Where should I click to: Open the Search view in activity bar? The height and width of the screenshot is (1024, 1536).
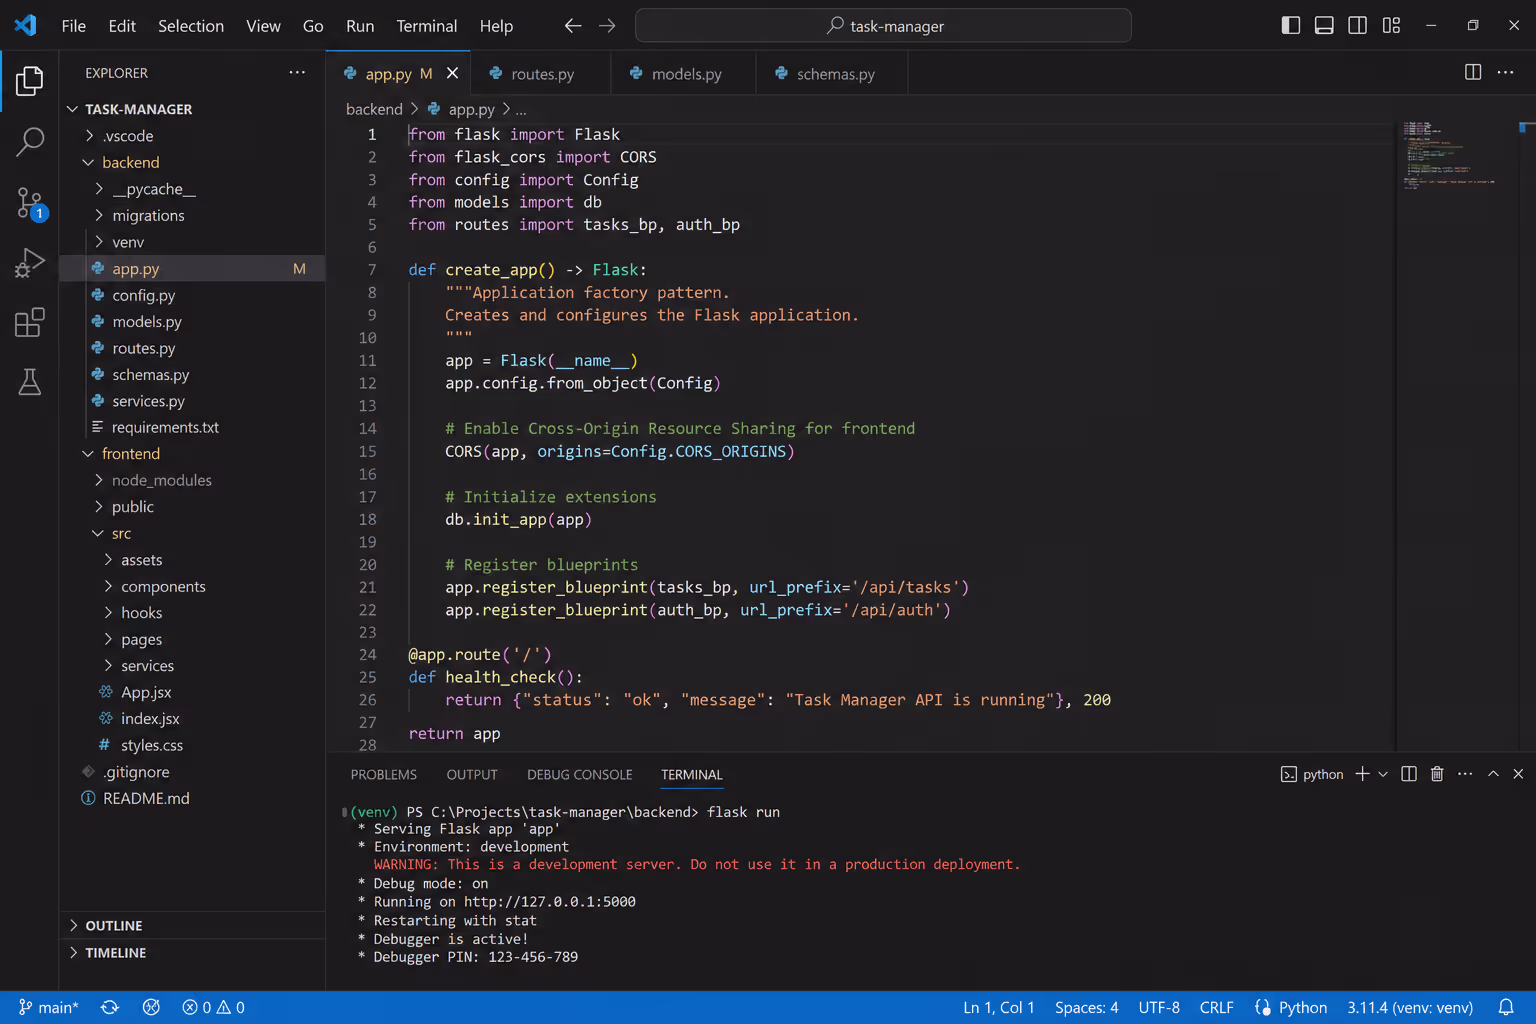click(30, 142)
